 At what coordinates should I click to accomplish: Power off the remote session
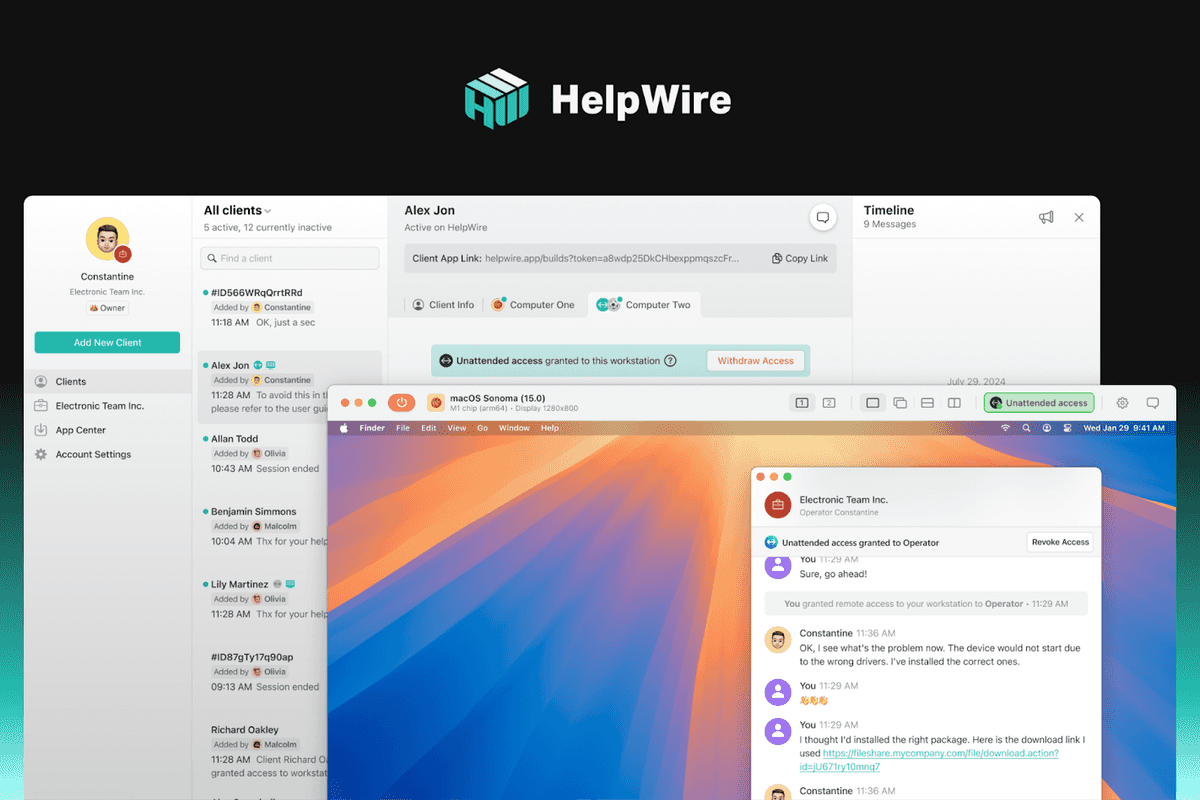click(402, 402)
